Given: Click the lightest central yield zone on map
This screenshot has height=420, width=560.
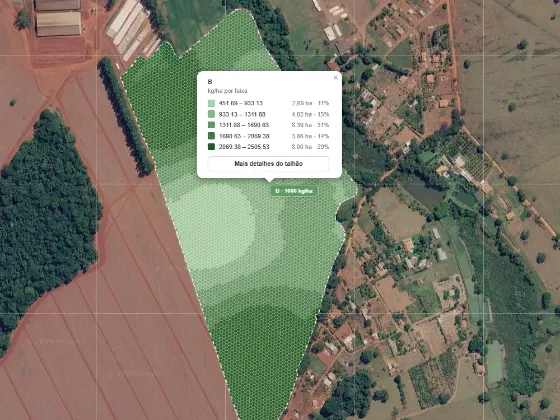Looking at the screenshot, I should tap(214, 227).
